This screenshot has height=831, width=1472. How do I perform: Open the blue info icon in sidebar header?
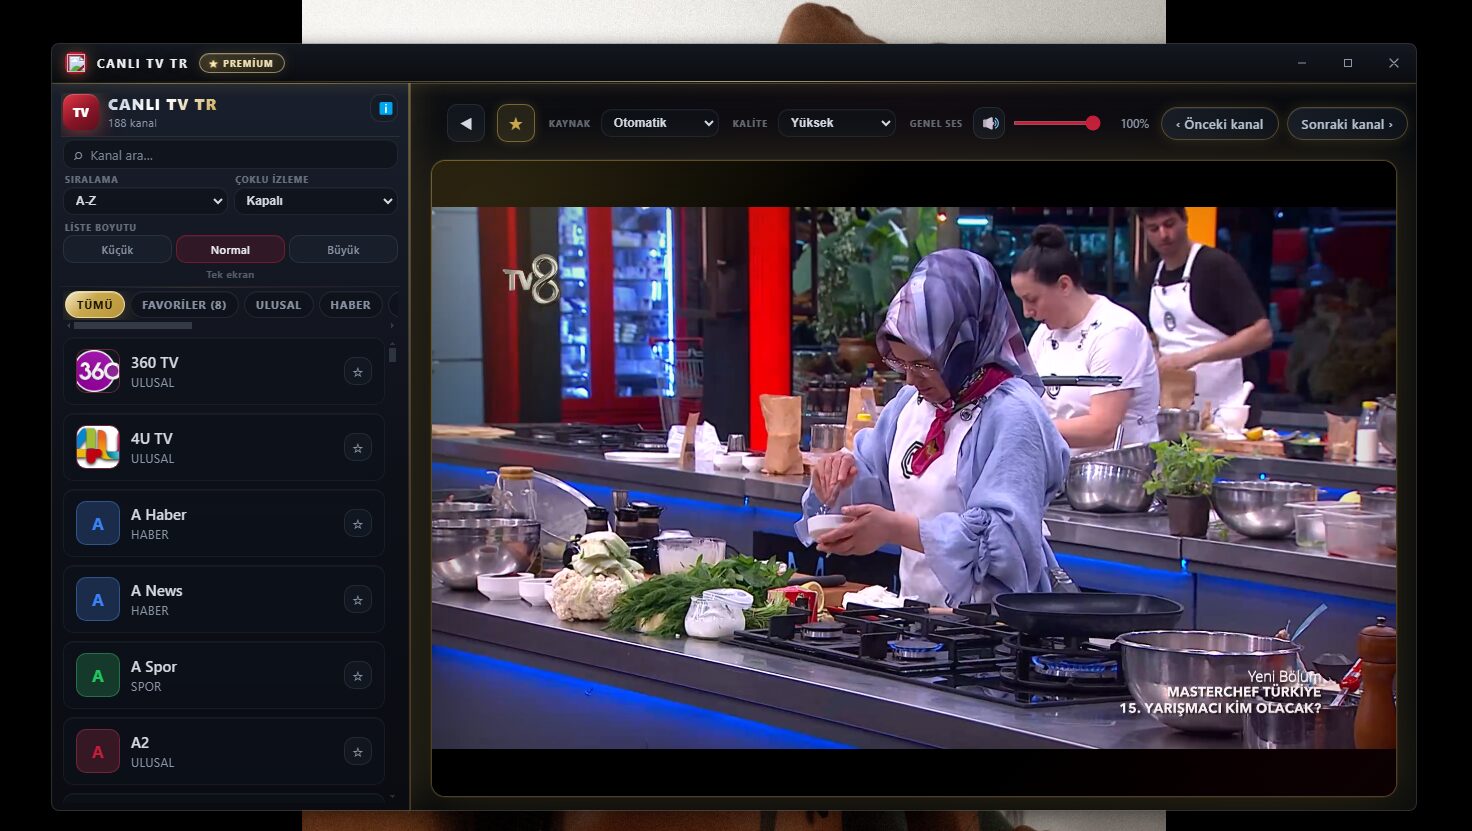[385, 108]
